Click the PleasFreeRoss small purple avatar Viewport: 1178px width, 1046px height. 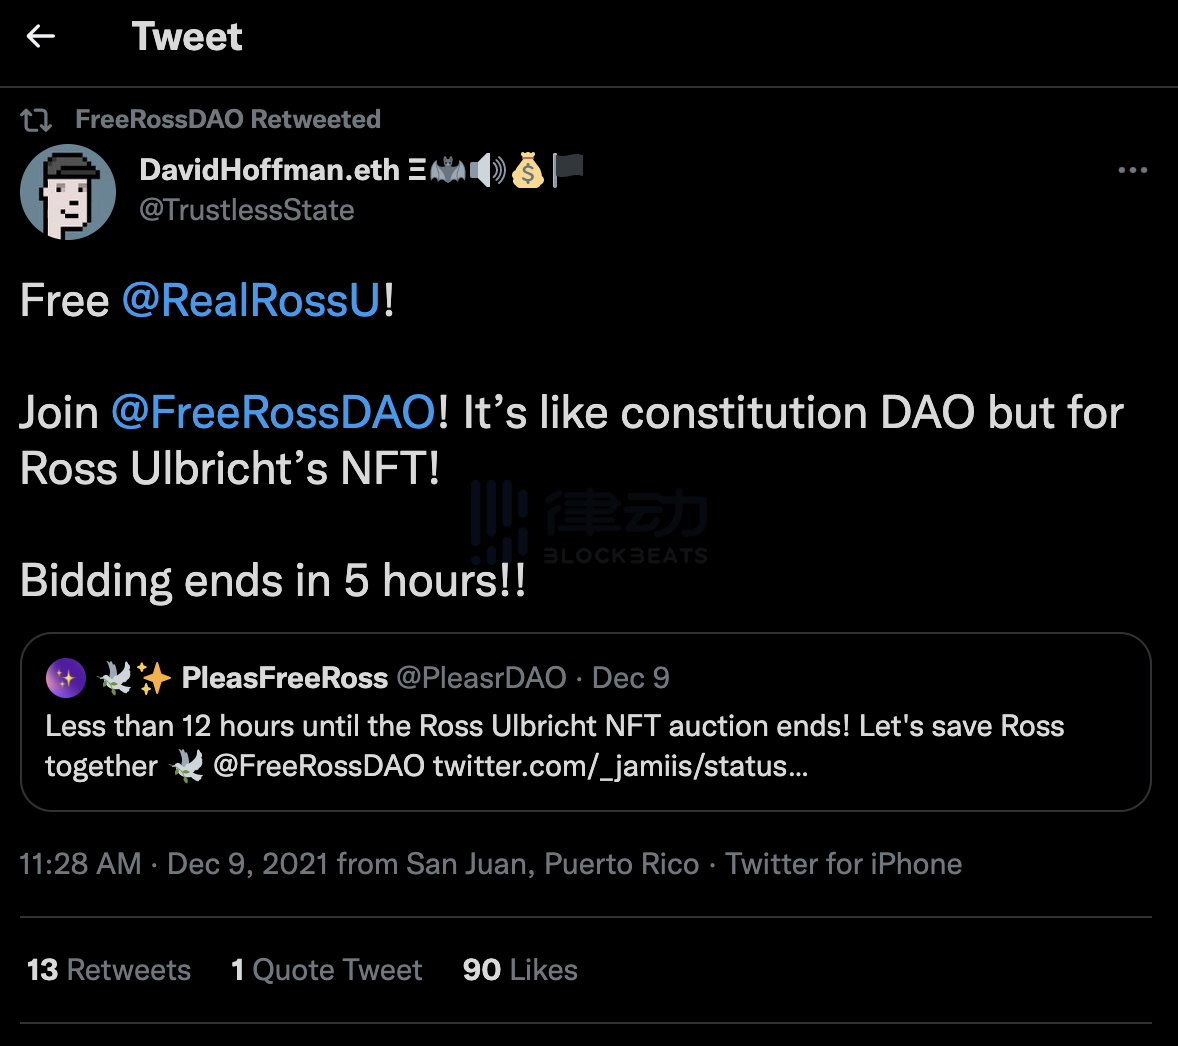[66, 678]
